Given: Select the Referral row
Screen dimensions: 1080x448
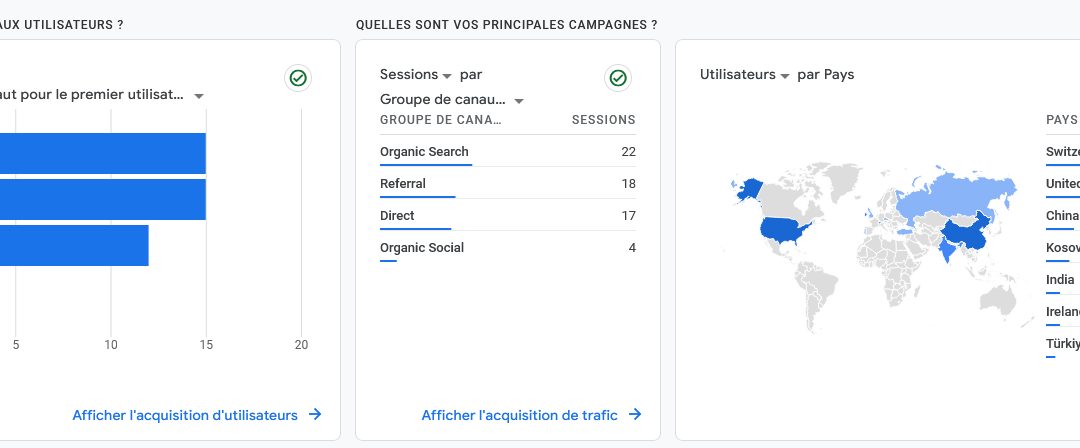Looking at the screenshot, I should coord(508,183).
